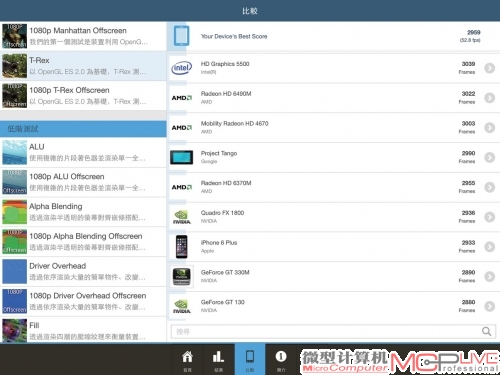Image resolution: width=500 pixels, height=375 pixels.
Task: Click the Driver Overhead blue thumbnail
Action: coord(14,271)
